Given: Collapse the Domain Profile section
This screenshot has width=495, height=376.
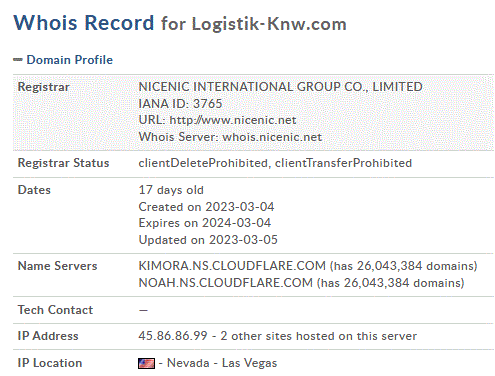Looking at the screenshot, I should pyautogui.click(x=69, y=60).
